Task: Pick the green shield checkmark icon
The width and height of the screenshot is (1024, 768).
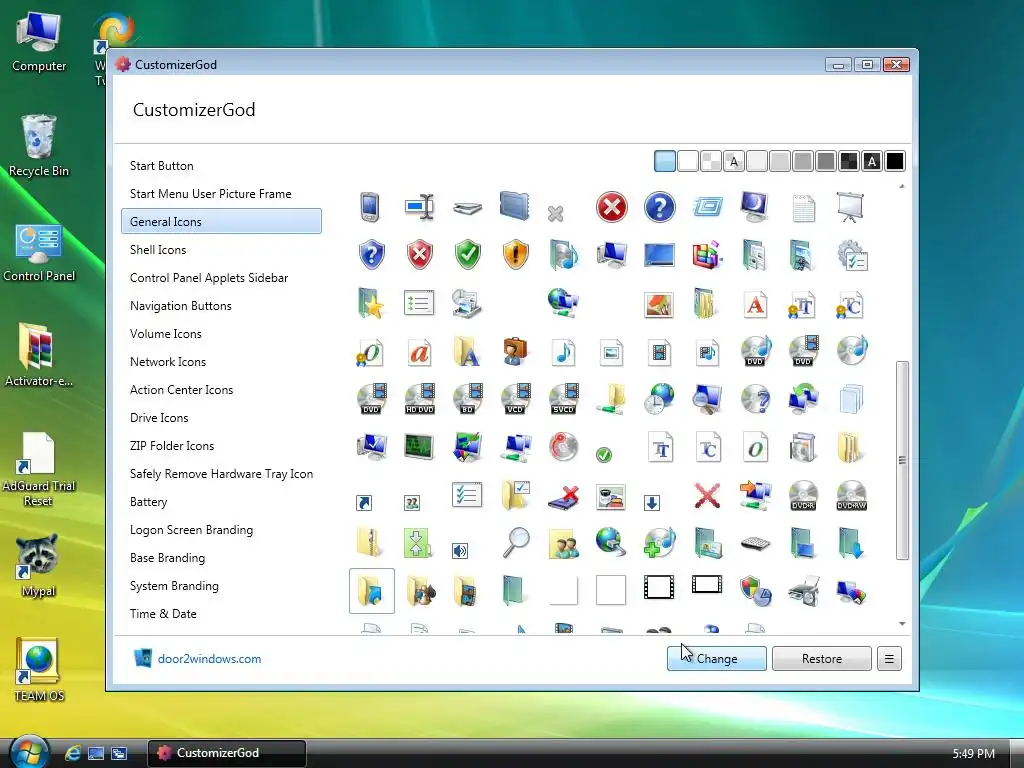Action: point(468,255)
